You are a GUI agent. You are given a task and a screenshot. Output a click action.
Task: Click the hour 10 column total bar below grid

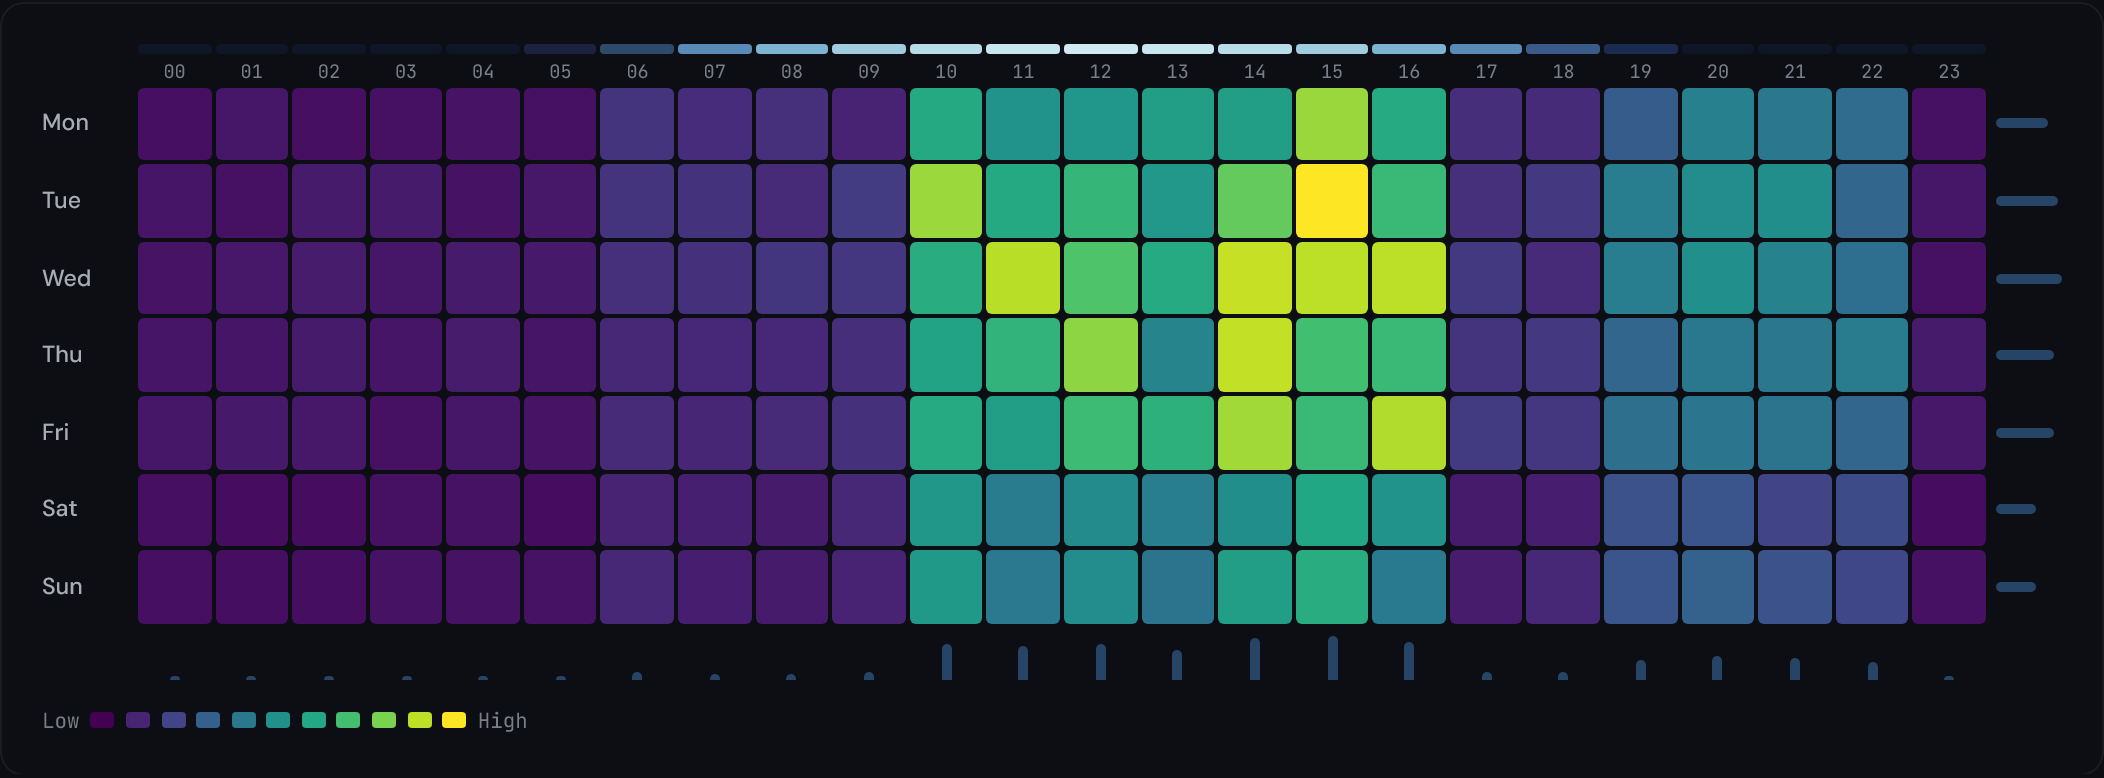[x=947, y=662]
